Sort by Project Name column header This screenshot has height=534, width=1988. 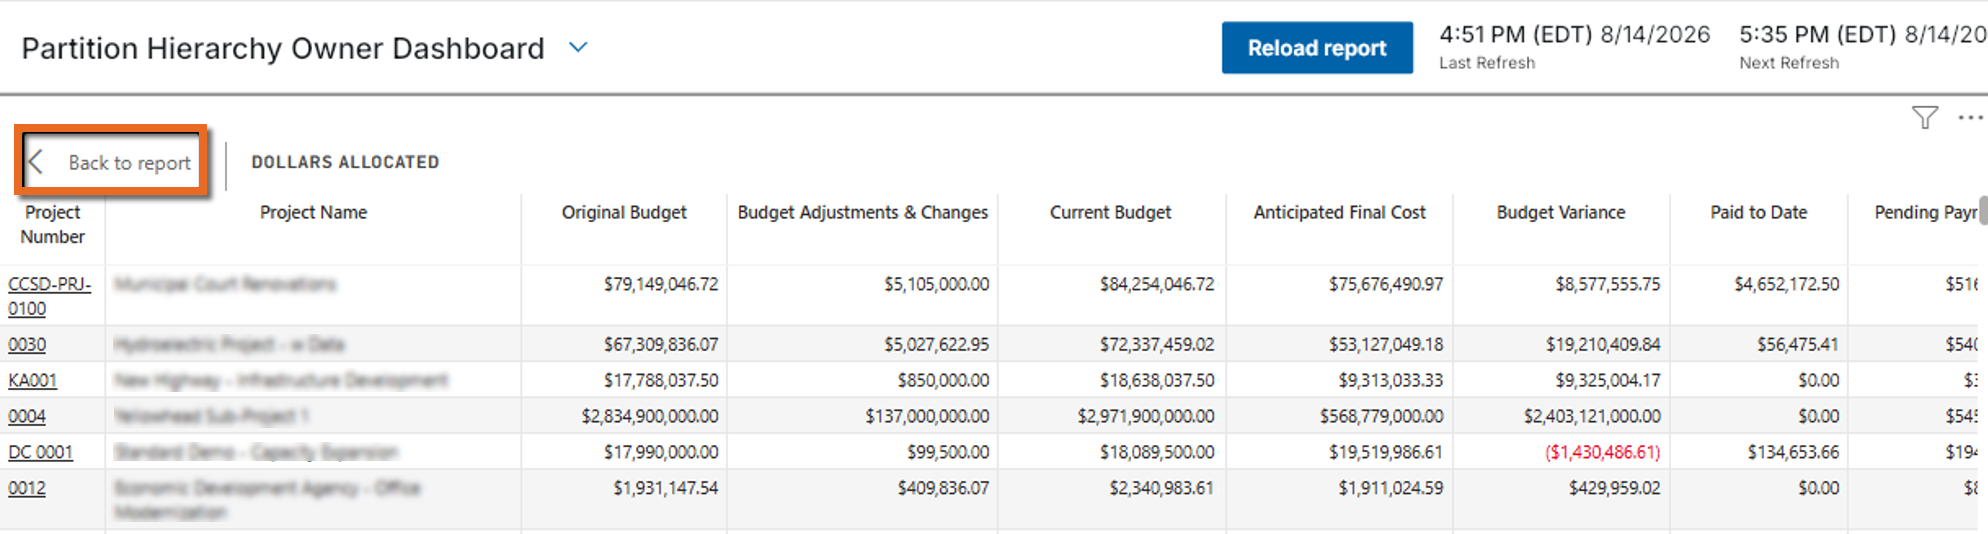313,212
